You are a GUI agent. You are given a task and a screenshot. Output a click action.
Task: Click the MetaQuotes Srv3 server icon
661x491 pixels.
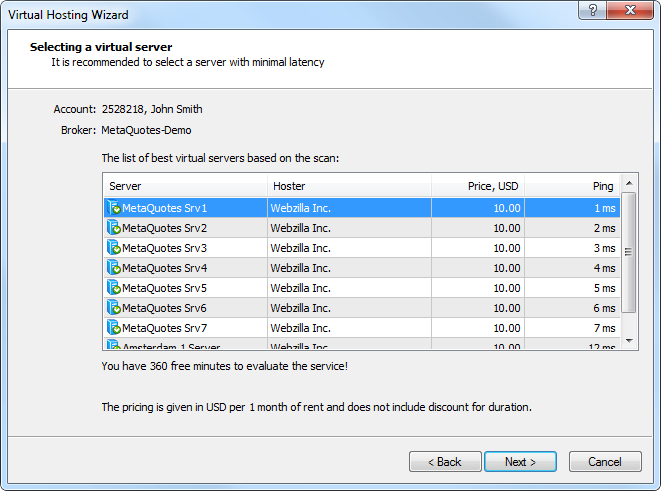click(114, 248)
